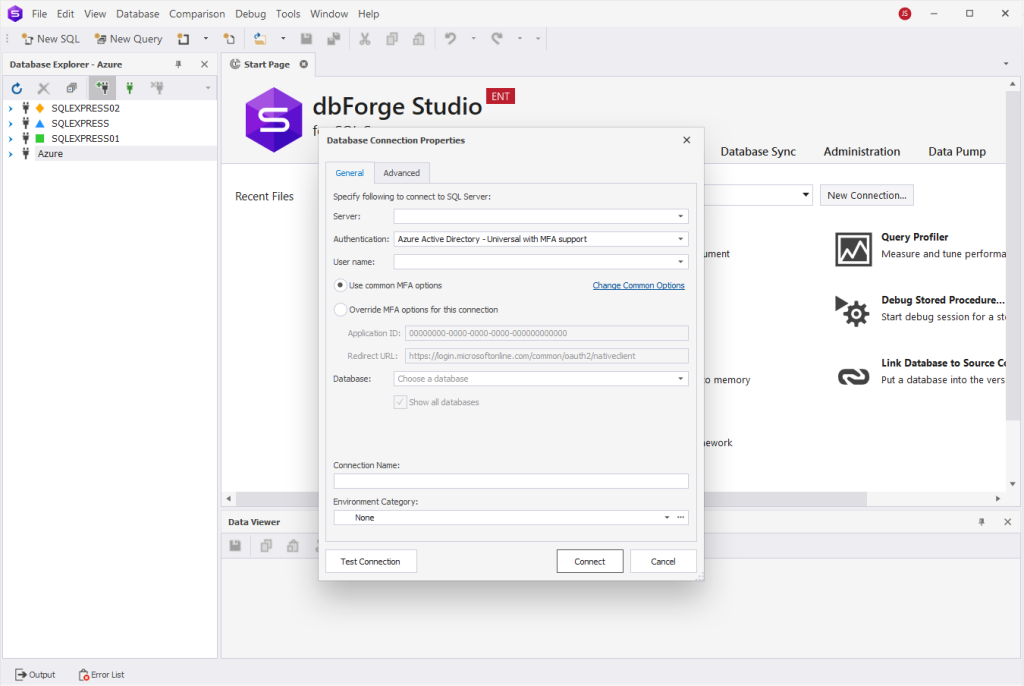The width and height of the screenshot is (1024, 686).
Task: Select Use common MFA options radio button
Action: tap(340, 286)
